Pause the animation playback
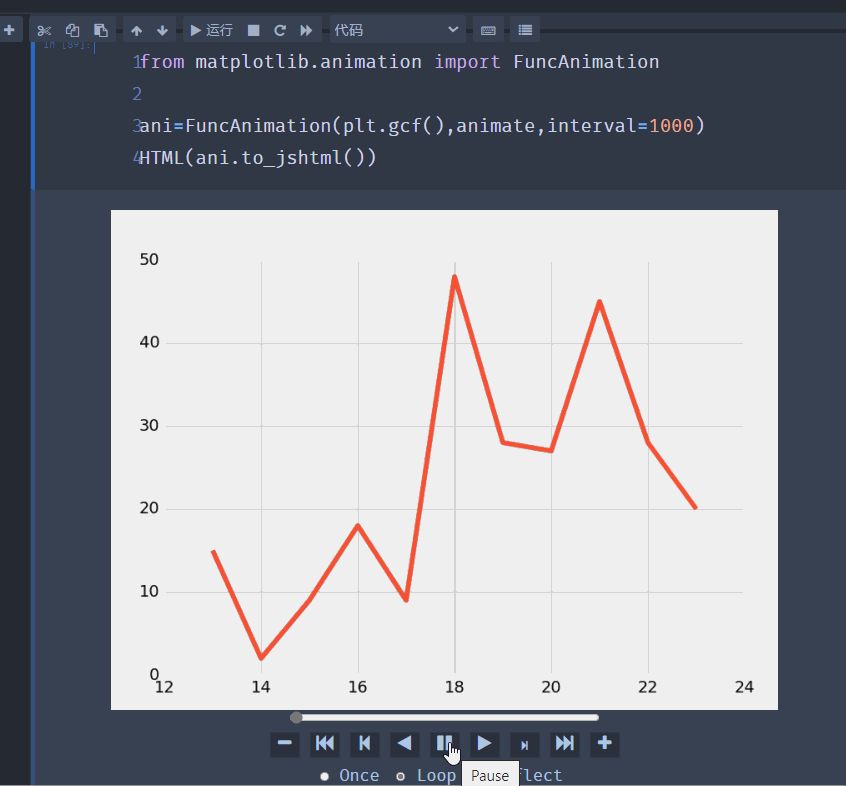 click(x=445, y=743)
